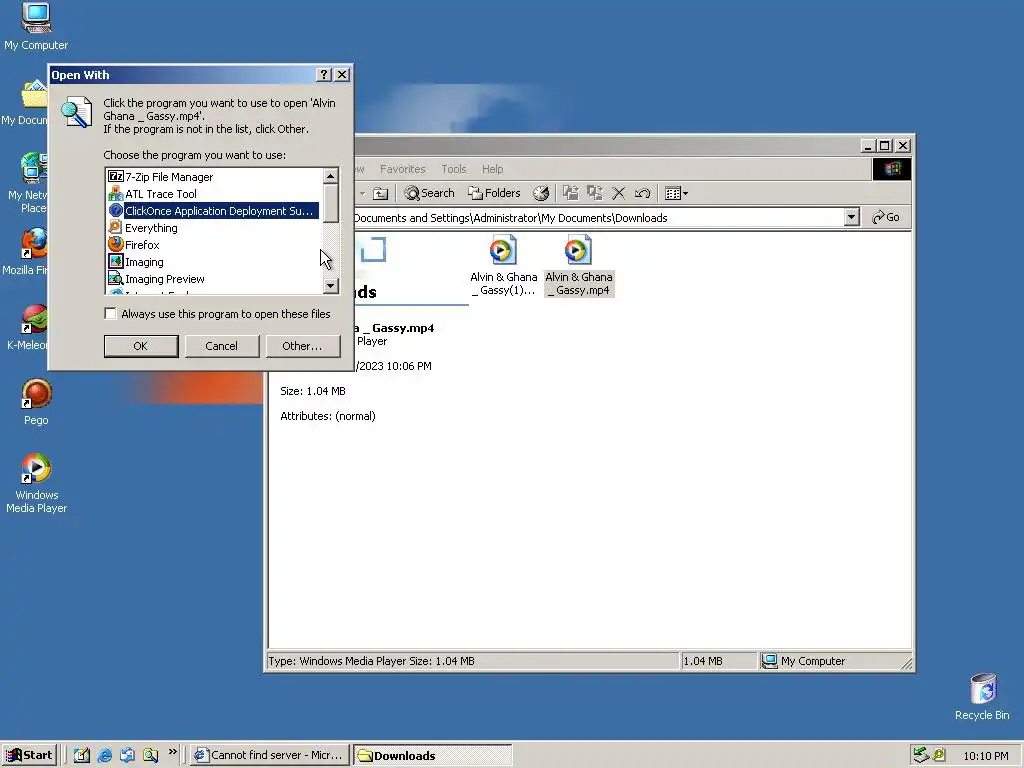The image size is (1024, 768).
Task: Click the program list scrollbar thumb
Action: coord(330,204)
